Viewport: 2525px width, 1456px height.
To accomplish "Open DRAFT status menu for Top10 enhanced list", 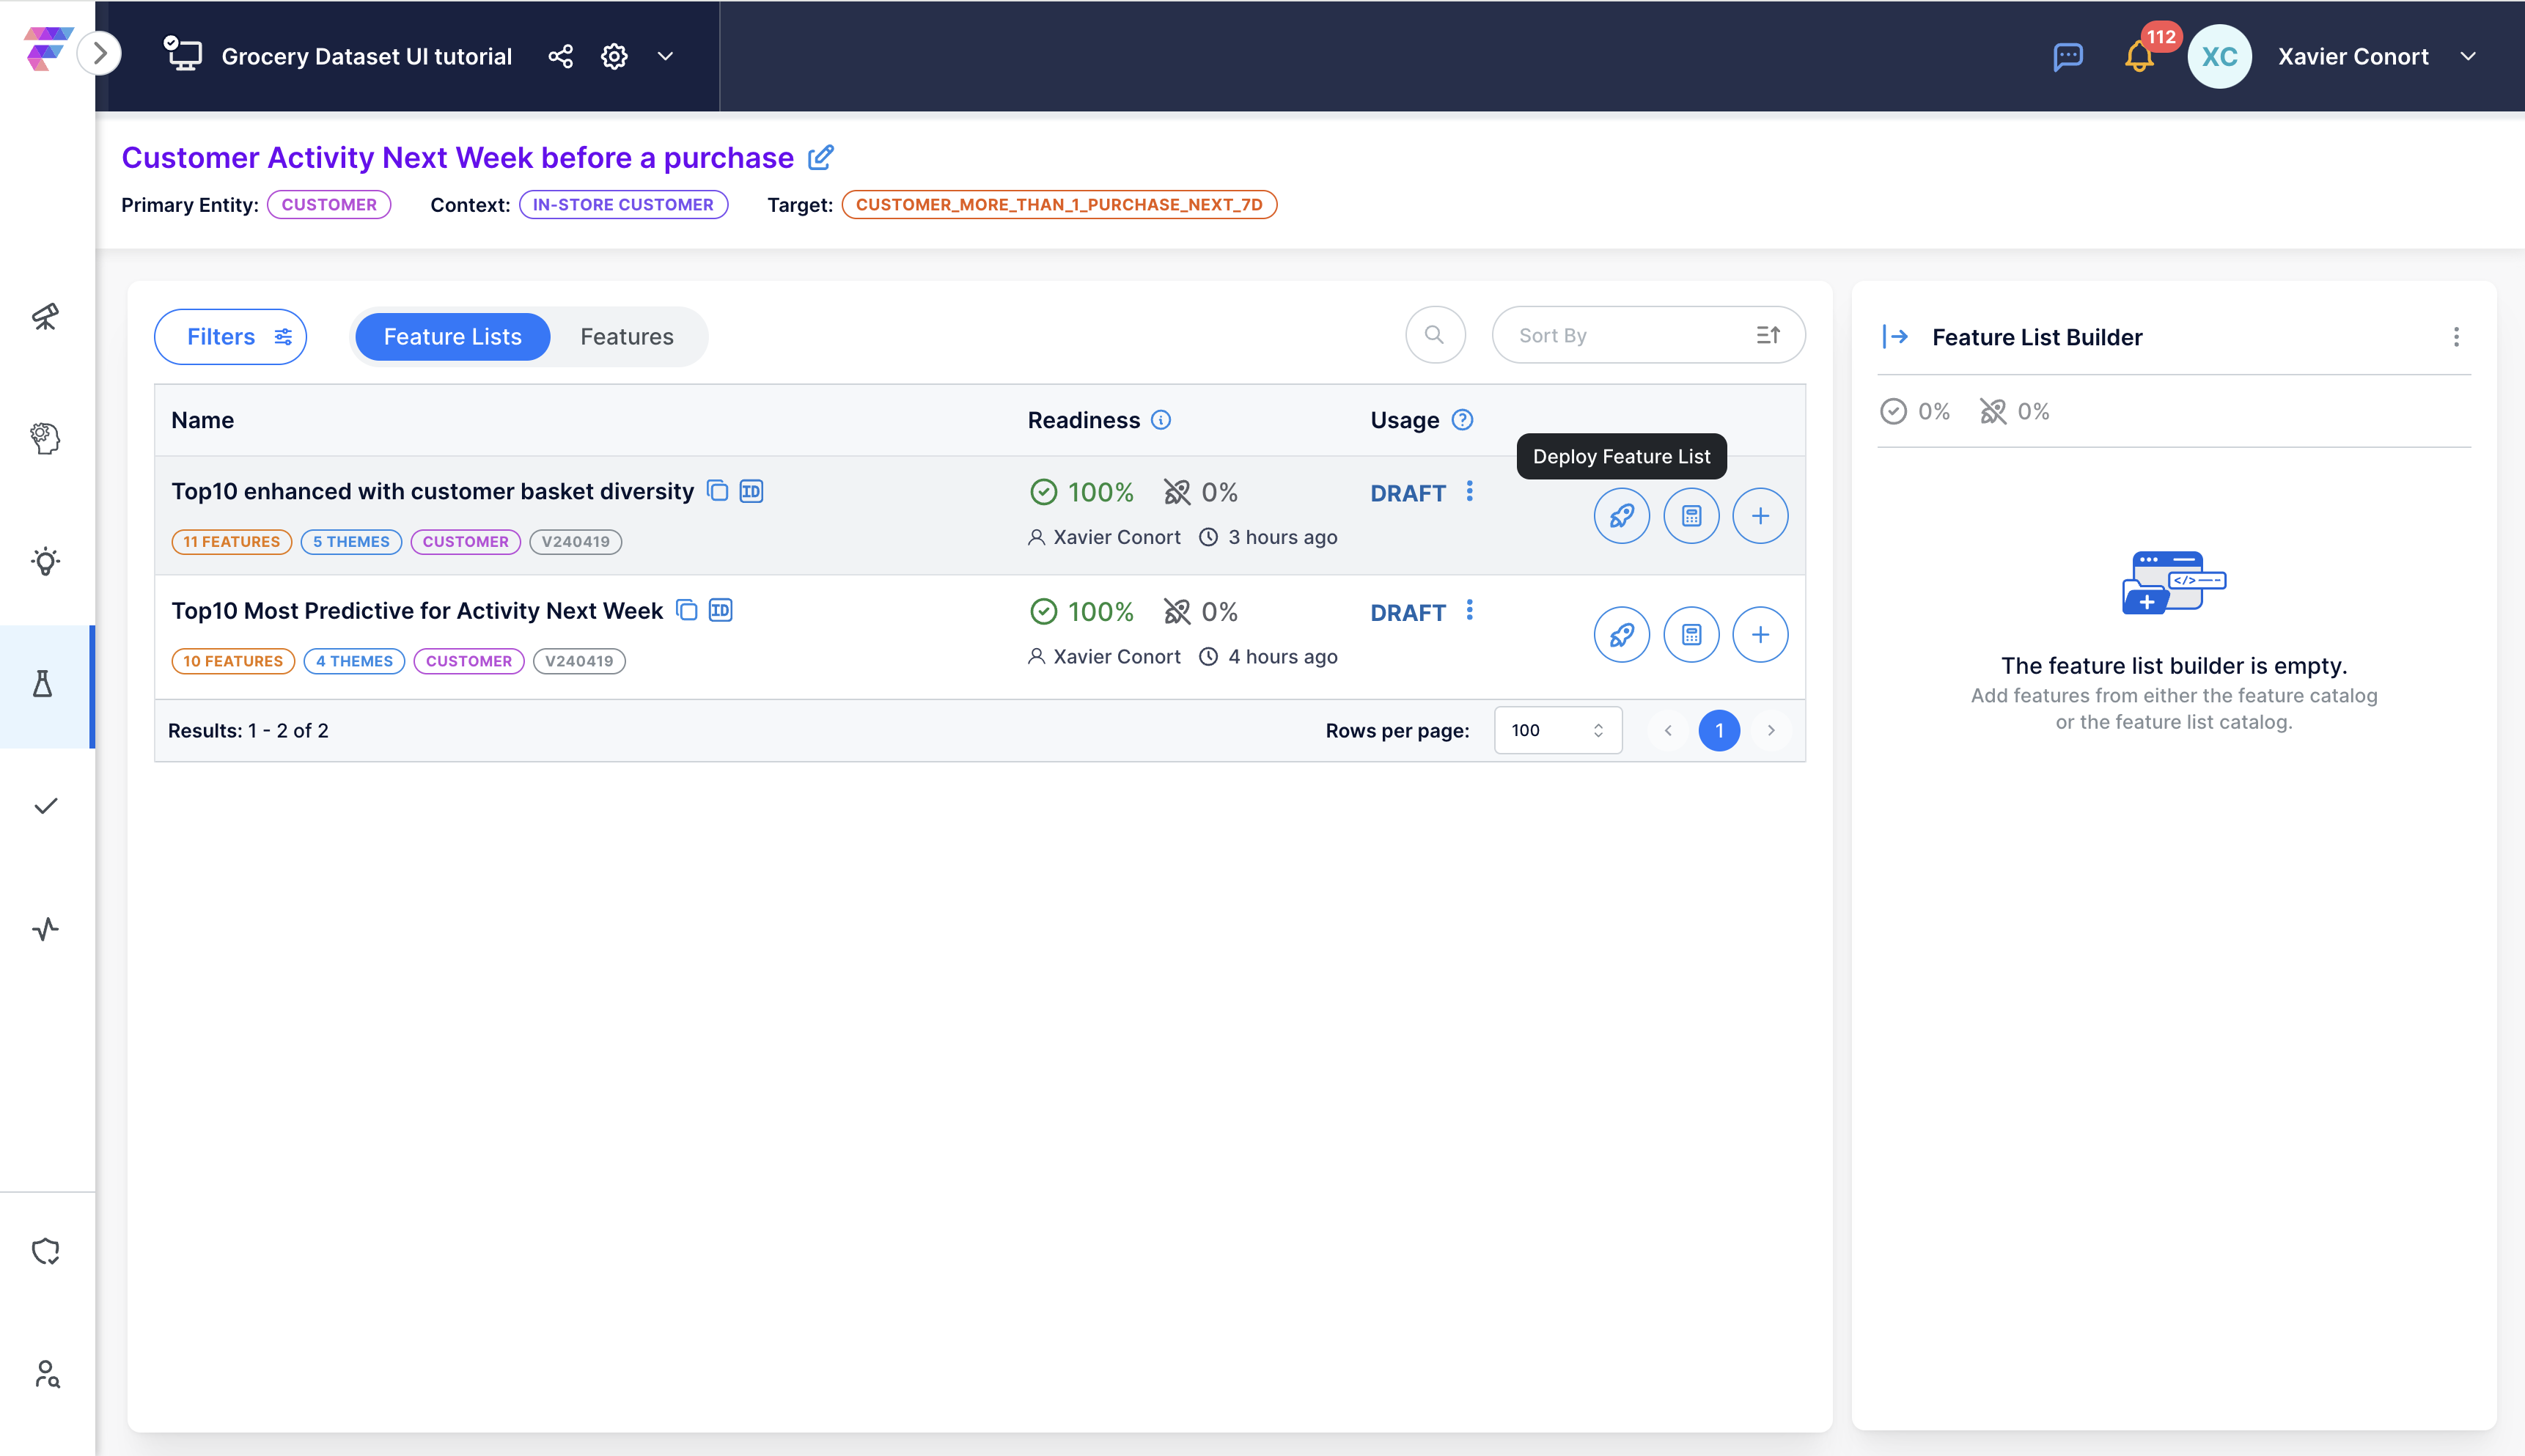I will (x=1469, y=491).
